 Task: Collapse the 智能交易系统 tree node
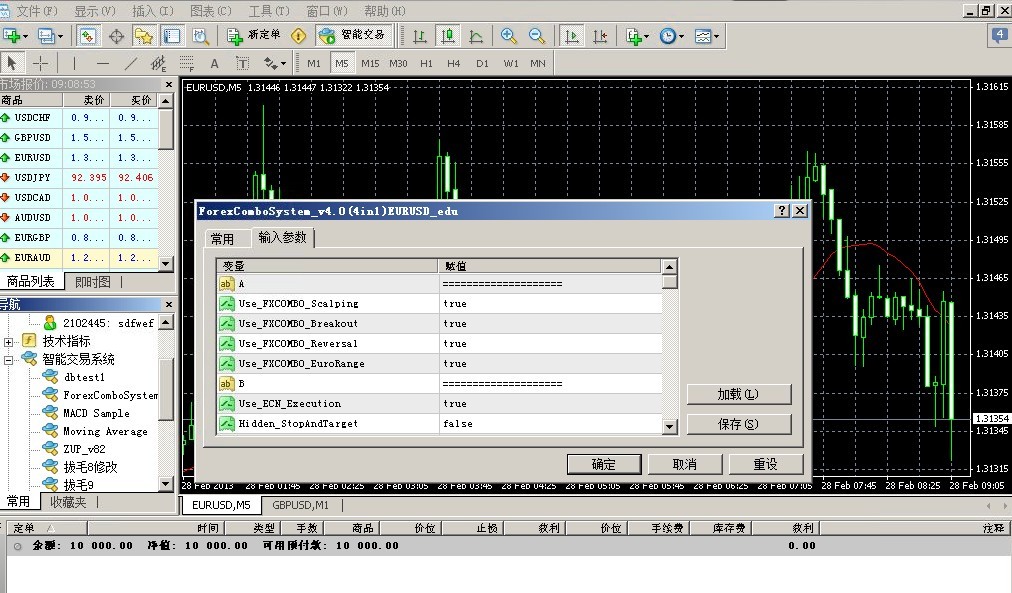pyautogui.click(x=9, y=359)
